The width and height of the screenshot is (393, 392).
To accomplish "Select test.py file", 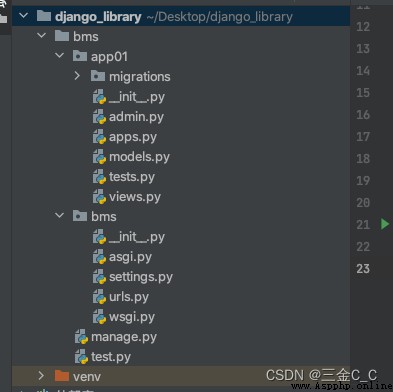I will 111,357.
